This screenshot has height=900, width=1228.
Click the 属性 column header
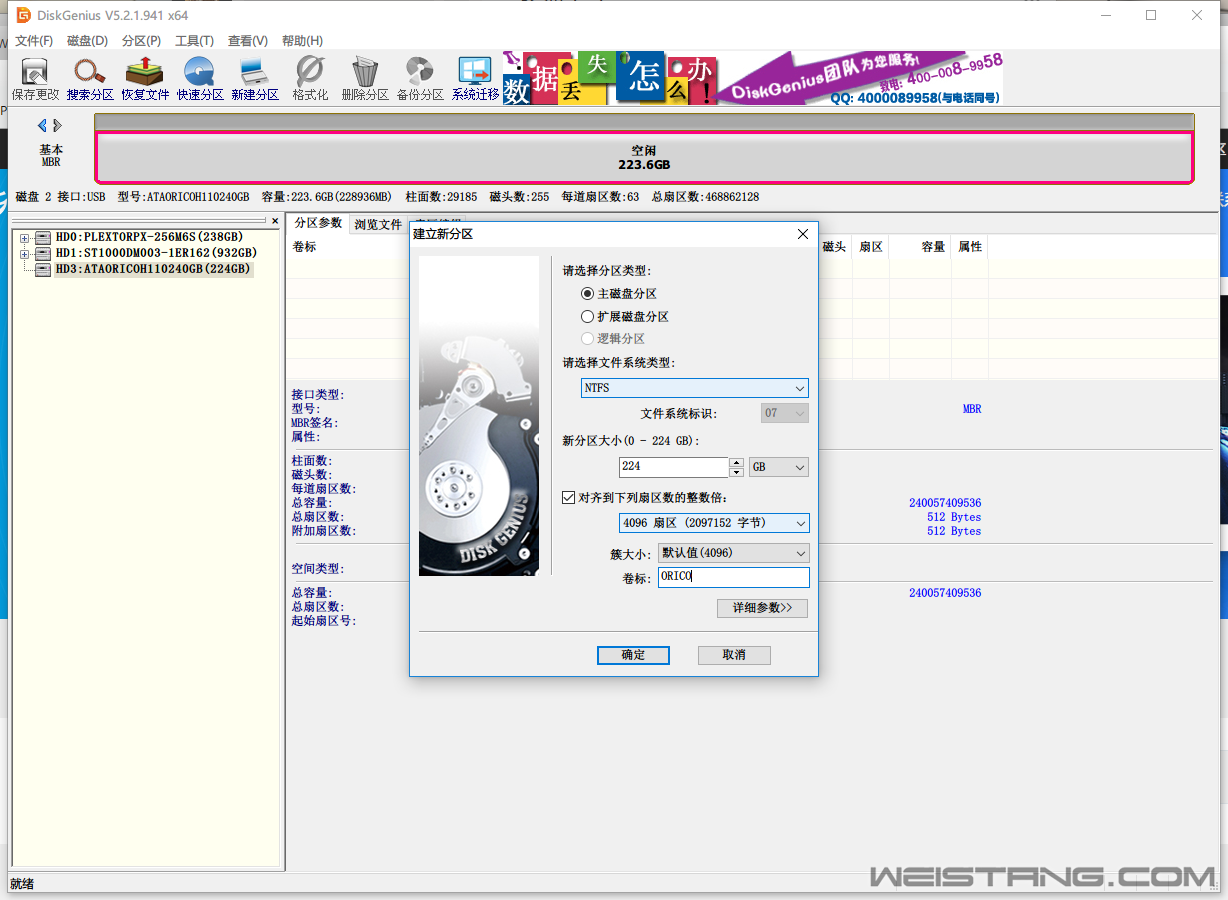pos(969,247)
